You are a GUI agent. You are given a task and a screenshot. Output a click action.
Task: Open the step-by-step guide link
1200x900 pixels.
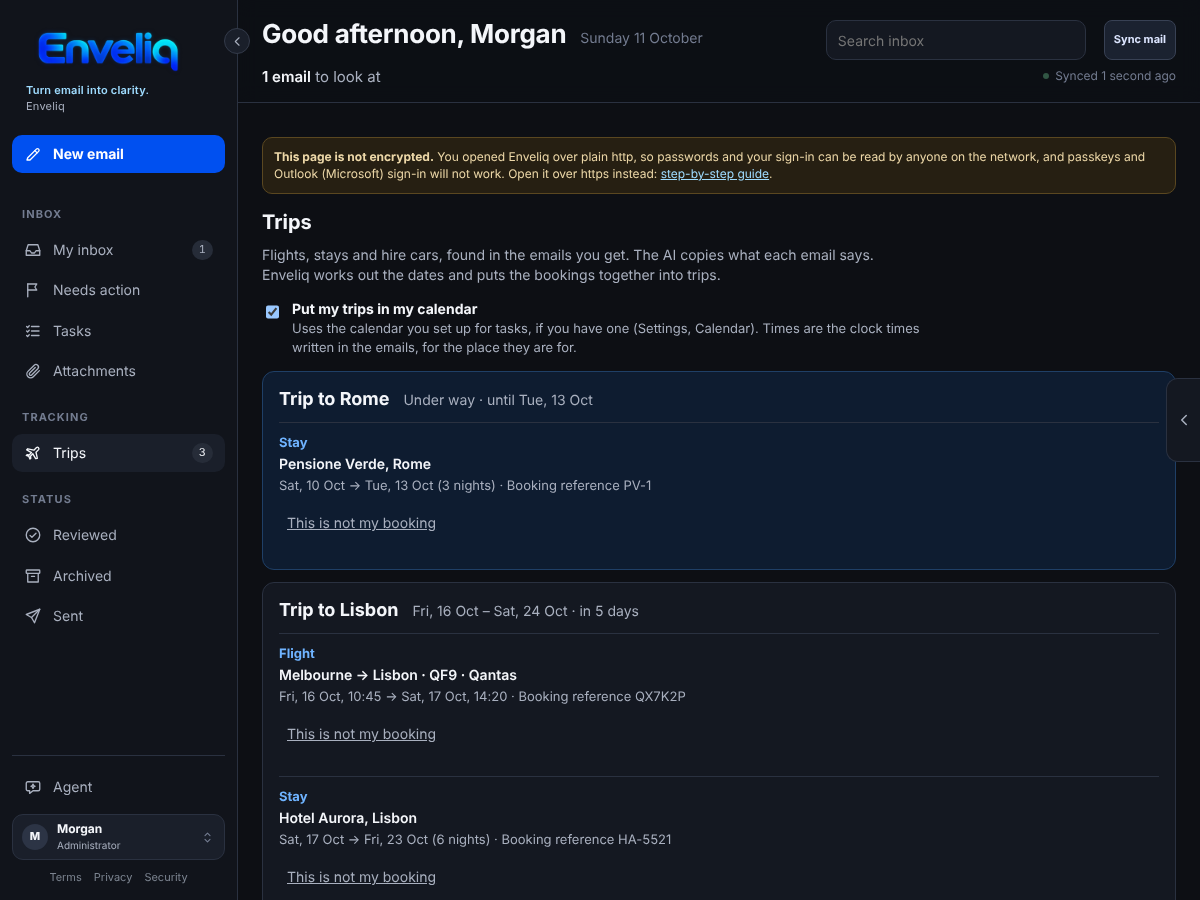coord(715,174)
